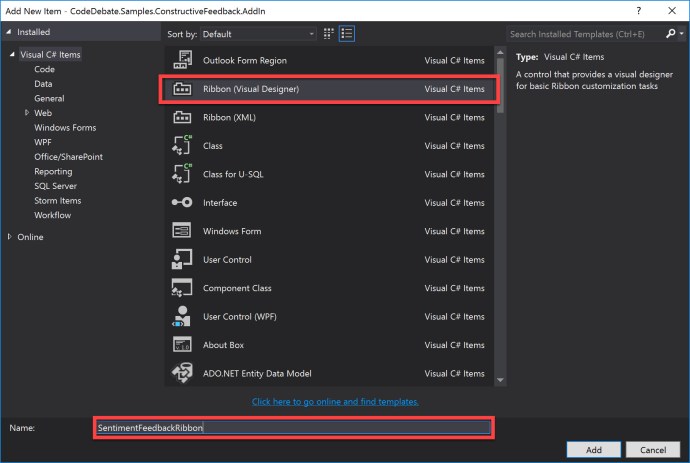Switch to the list details view
690x463 pixels.
[346, 34]
